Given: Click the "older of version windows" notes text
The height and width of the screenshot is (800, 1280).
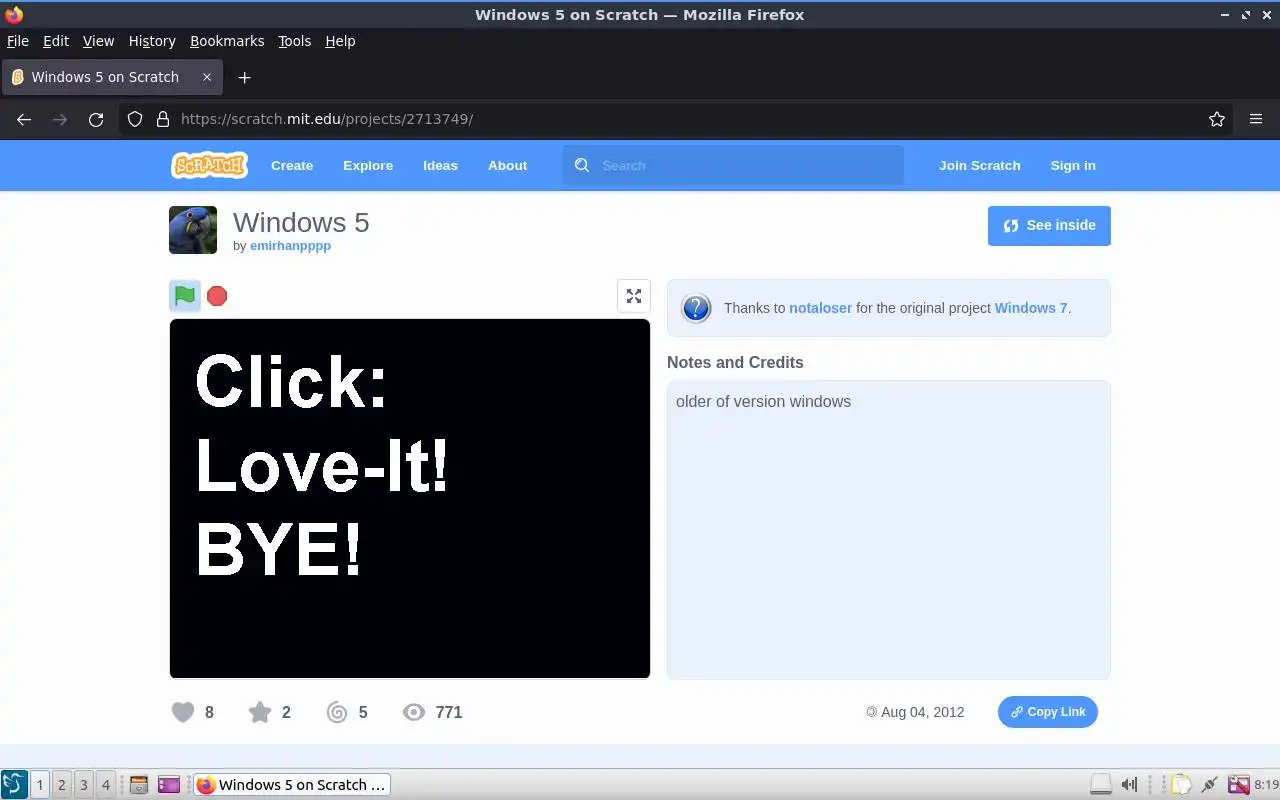Looking at the screenshot, I should [x=763, y=402].
